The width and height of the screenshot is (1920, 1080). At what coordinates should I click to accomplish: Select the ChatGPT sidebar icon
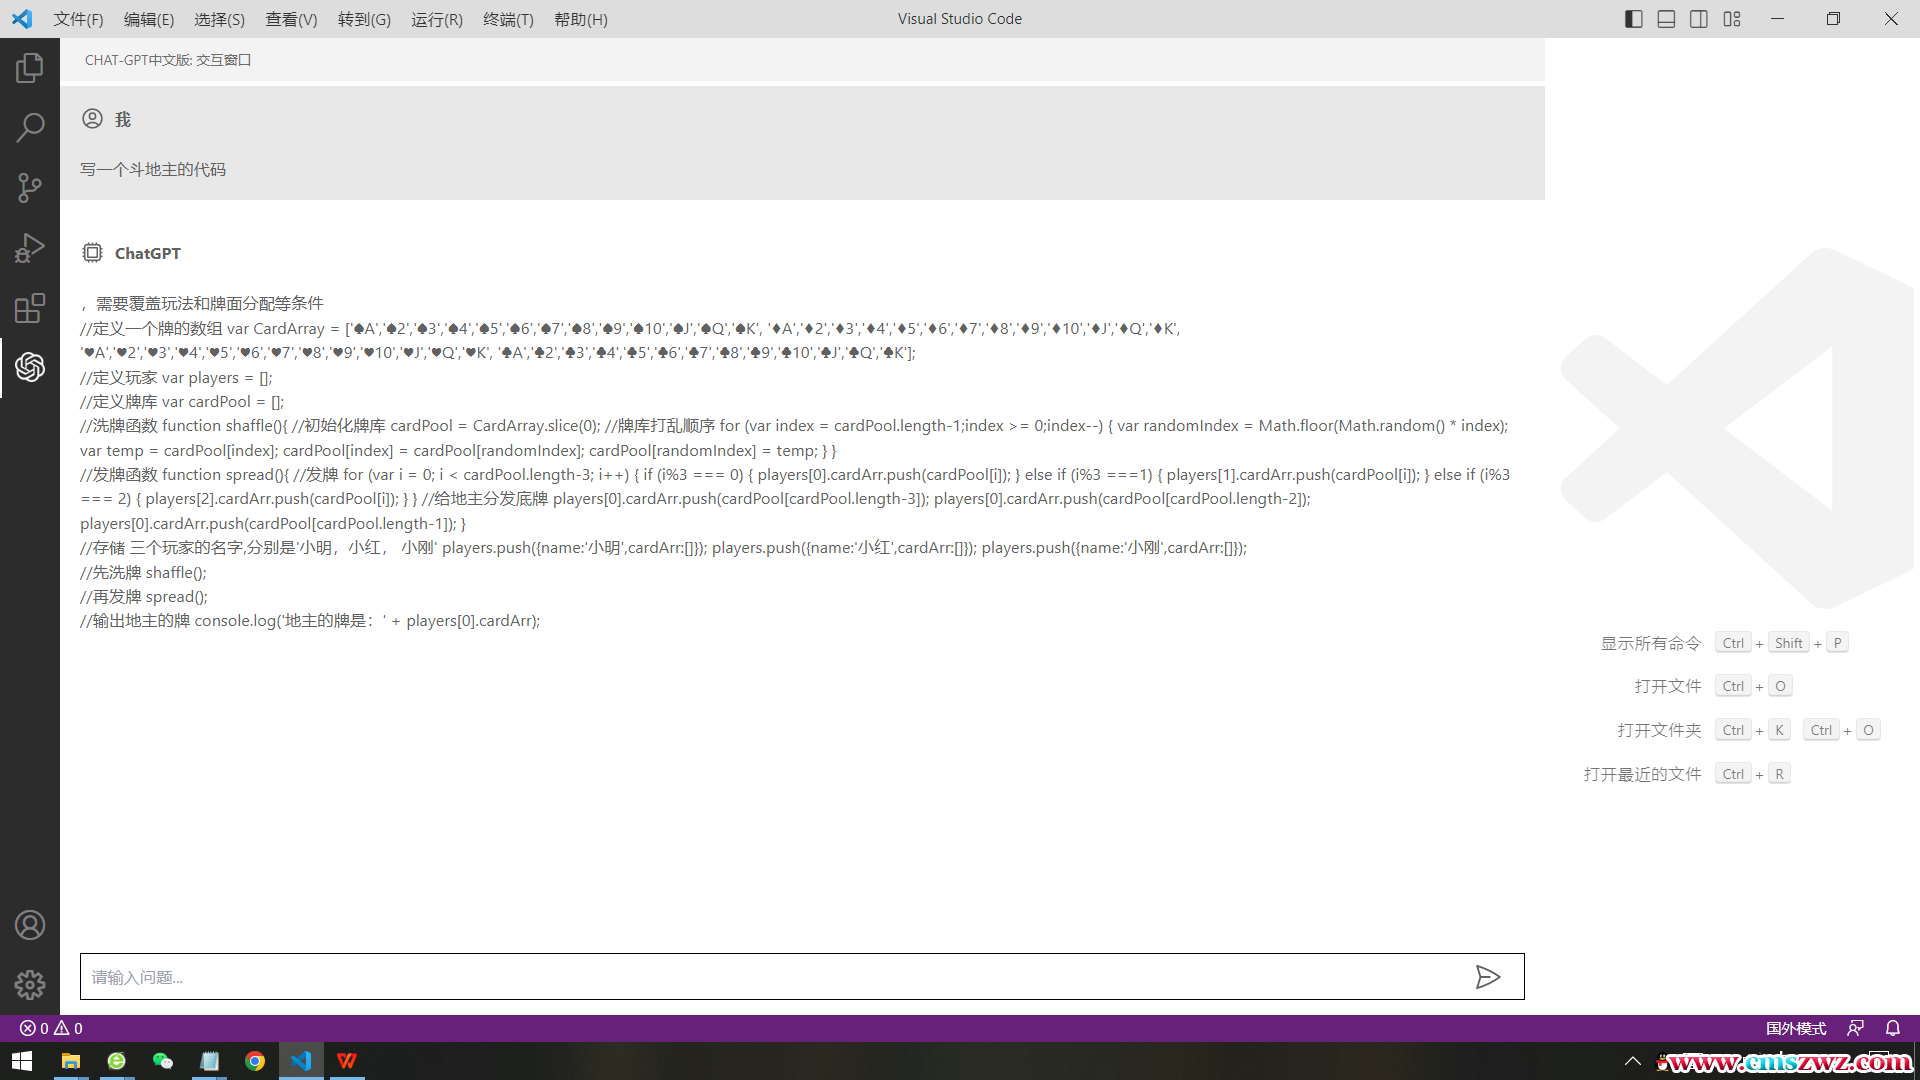[x=30, y=367]
